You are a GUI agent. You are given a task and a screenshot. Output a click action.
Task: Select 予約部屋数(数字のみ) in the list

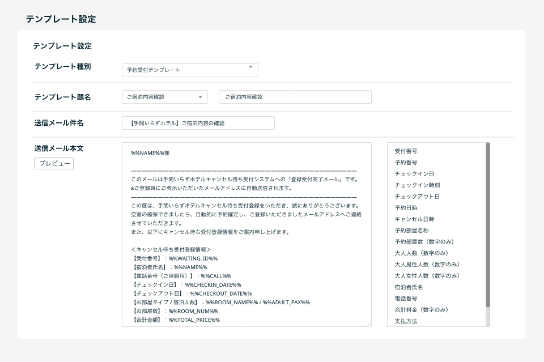424,242
